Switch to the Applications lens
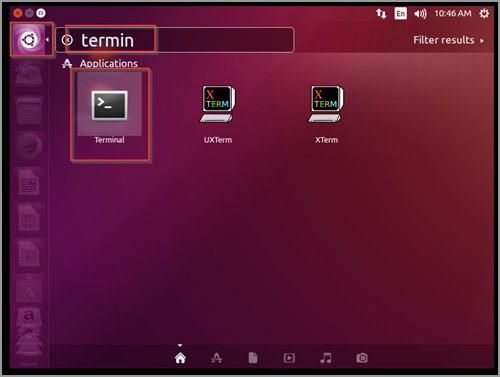500x377 pixels. (x=217, y=358)
